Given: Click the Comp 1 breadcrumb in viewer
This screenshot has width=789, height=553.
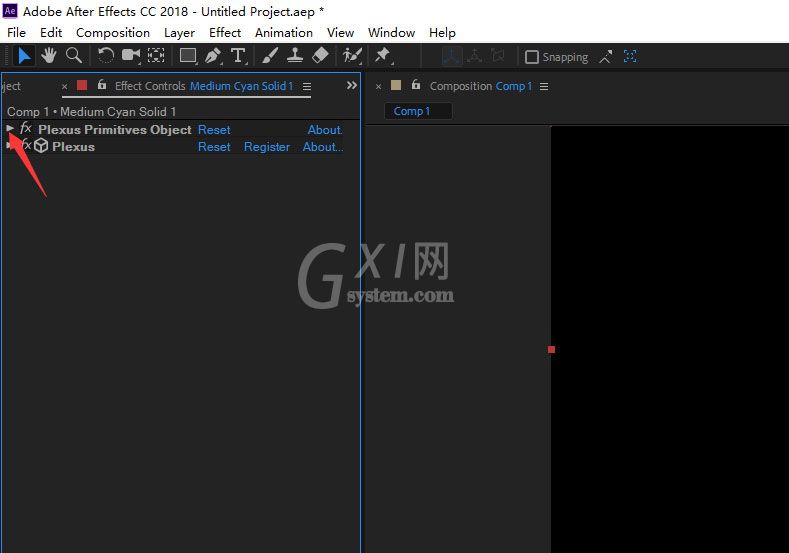Looking at the screenshot, I should [412, 111].
